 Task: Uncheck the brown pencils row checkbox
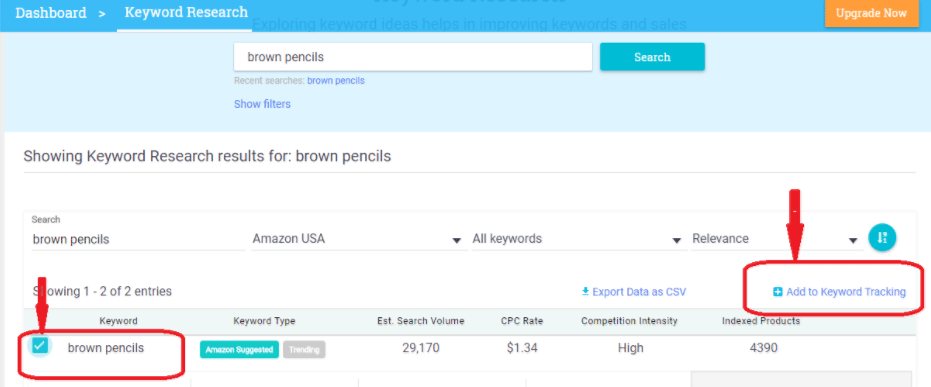40,345
